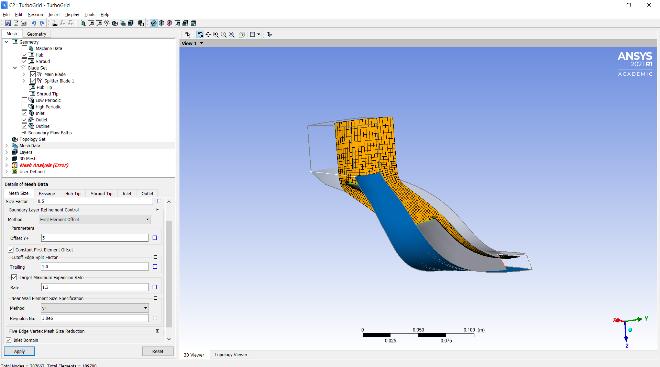
Task: Click the User Defined icon in the tree
Action: pos(15,172)
